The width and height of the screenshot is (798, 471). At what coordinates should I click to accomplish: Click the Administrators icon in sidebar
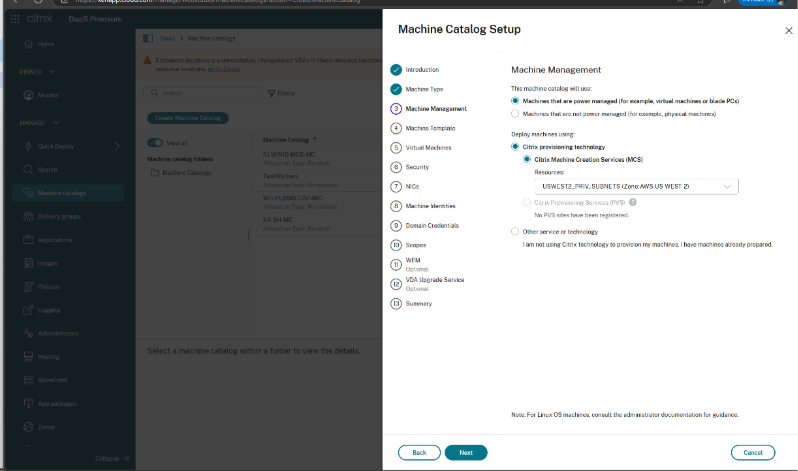[28, 334]
